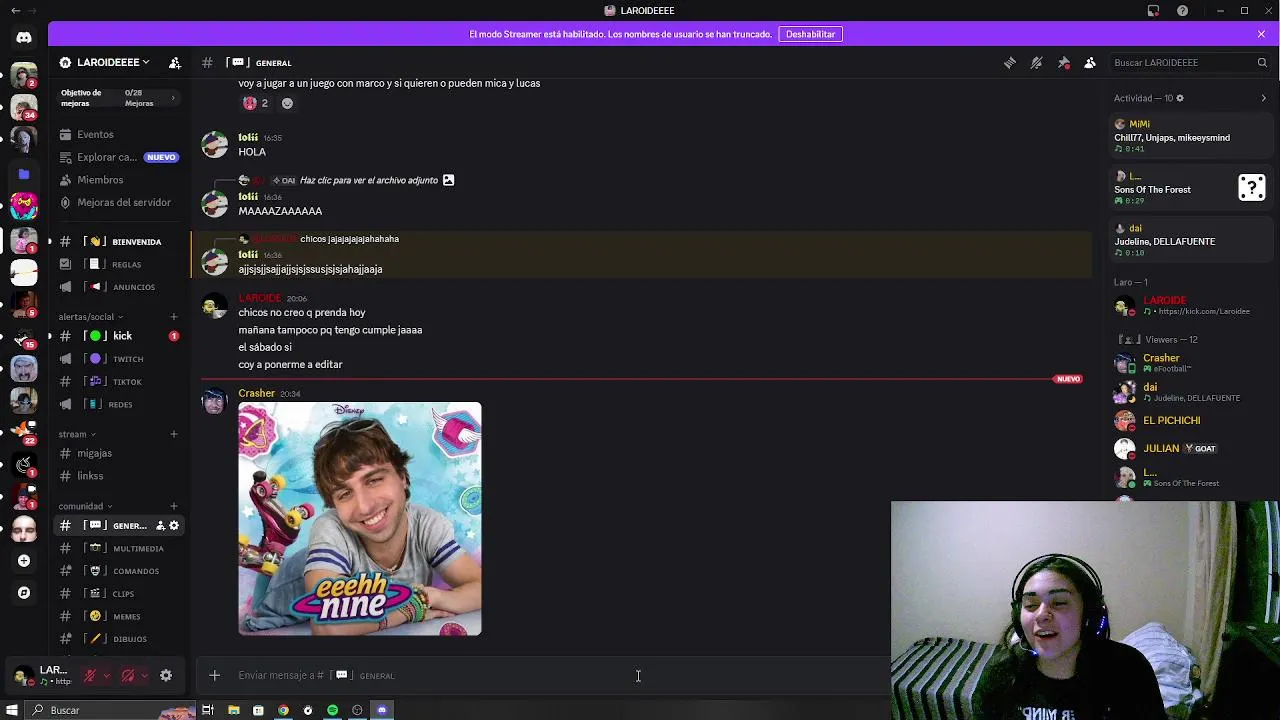1280x720 pixels.
Task: Open the eeehh nine image from Crasher
Action: [360, 519]
